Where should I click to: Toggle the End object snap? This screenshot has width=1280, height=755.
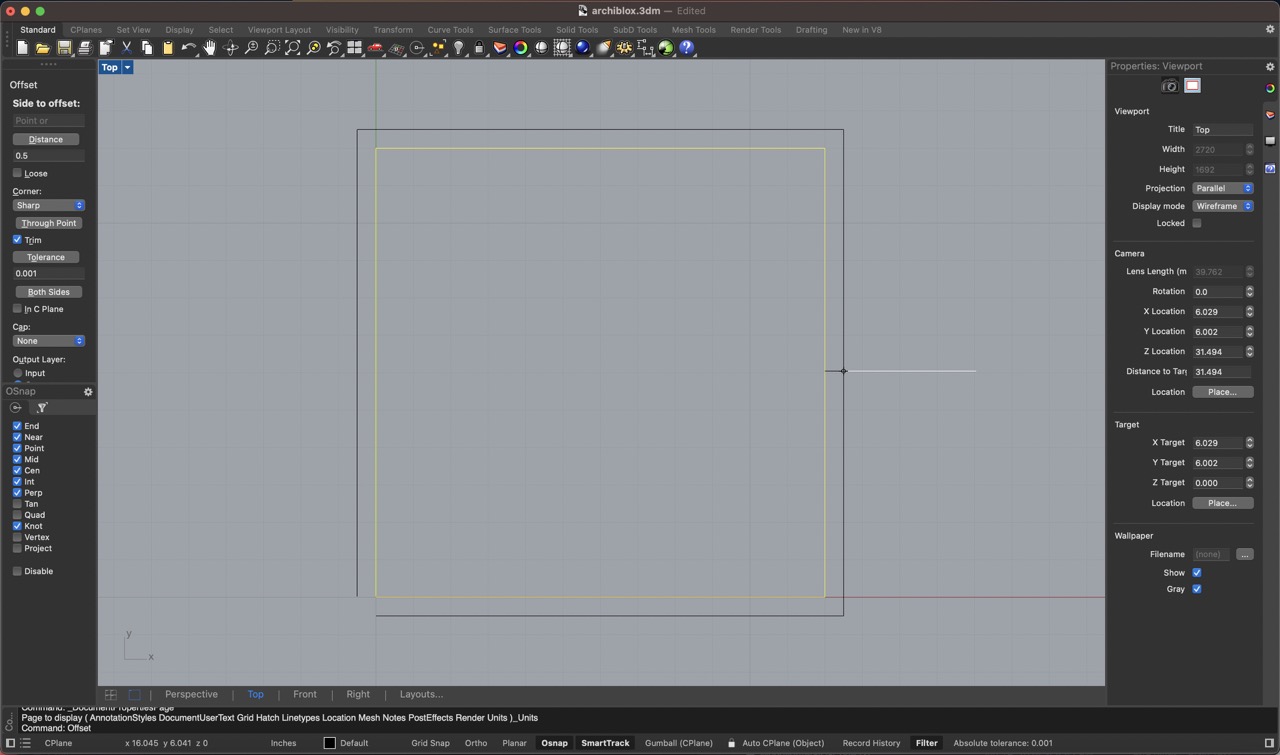click(17, 426)
